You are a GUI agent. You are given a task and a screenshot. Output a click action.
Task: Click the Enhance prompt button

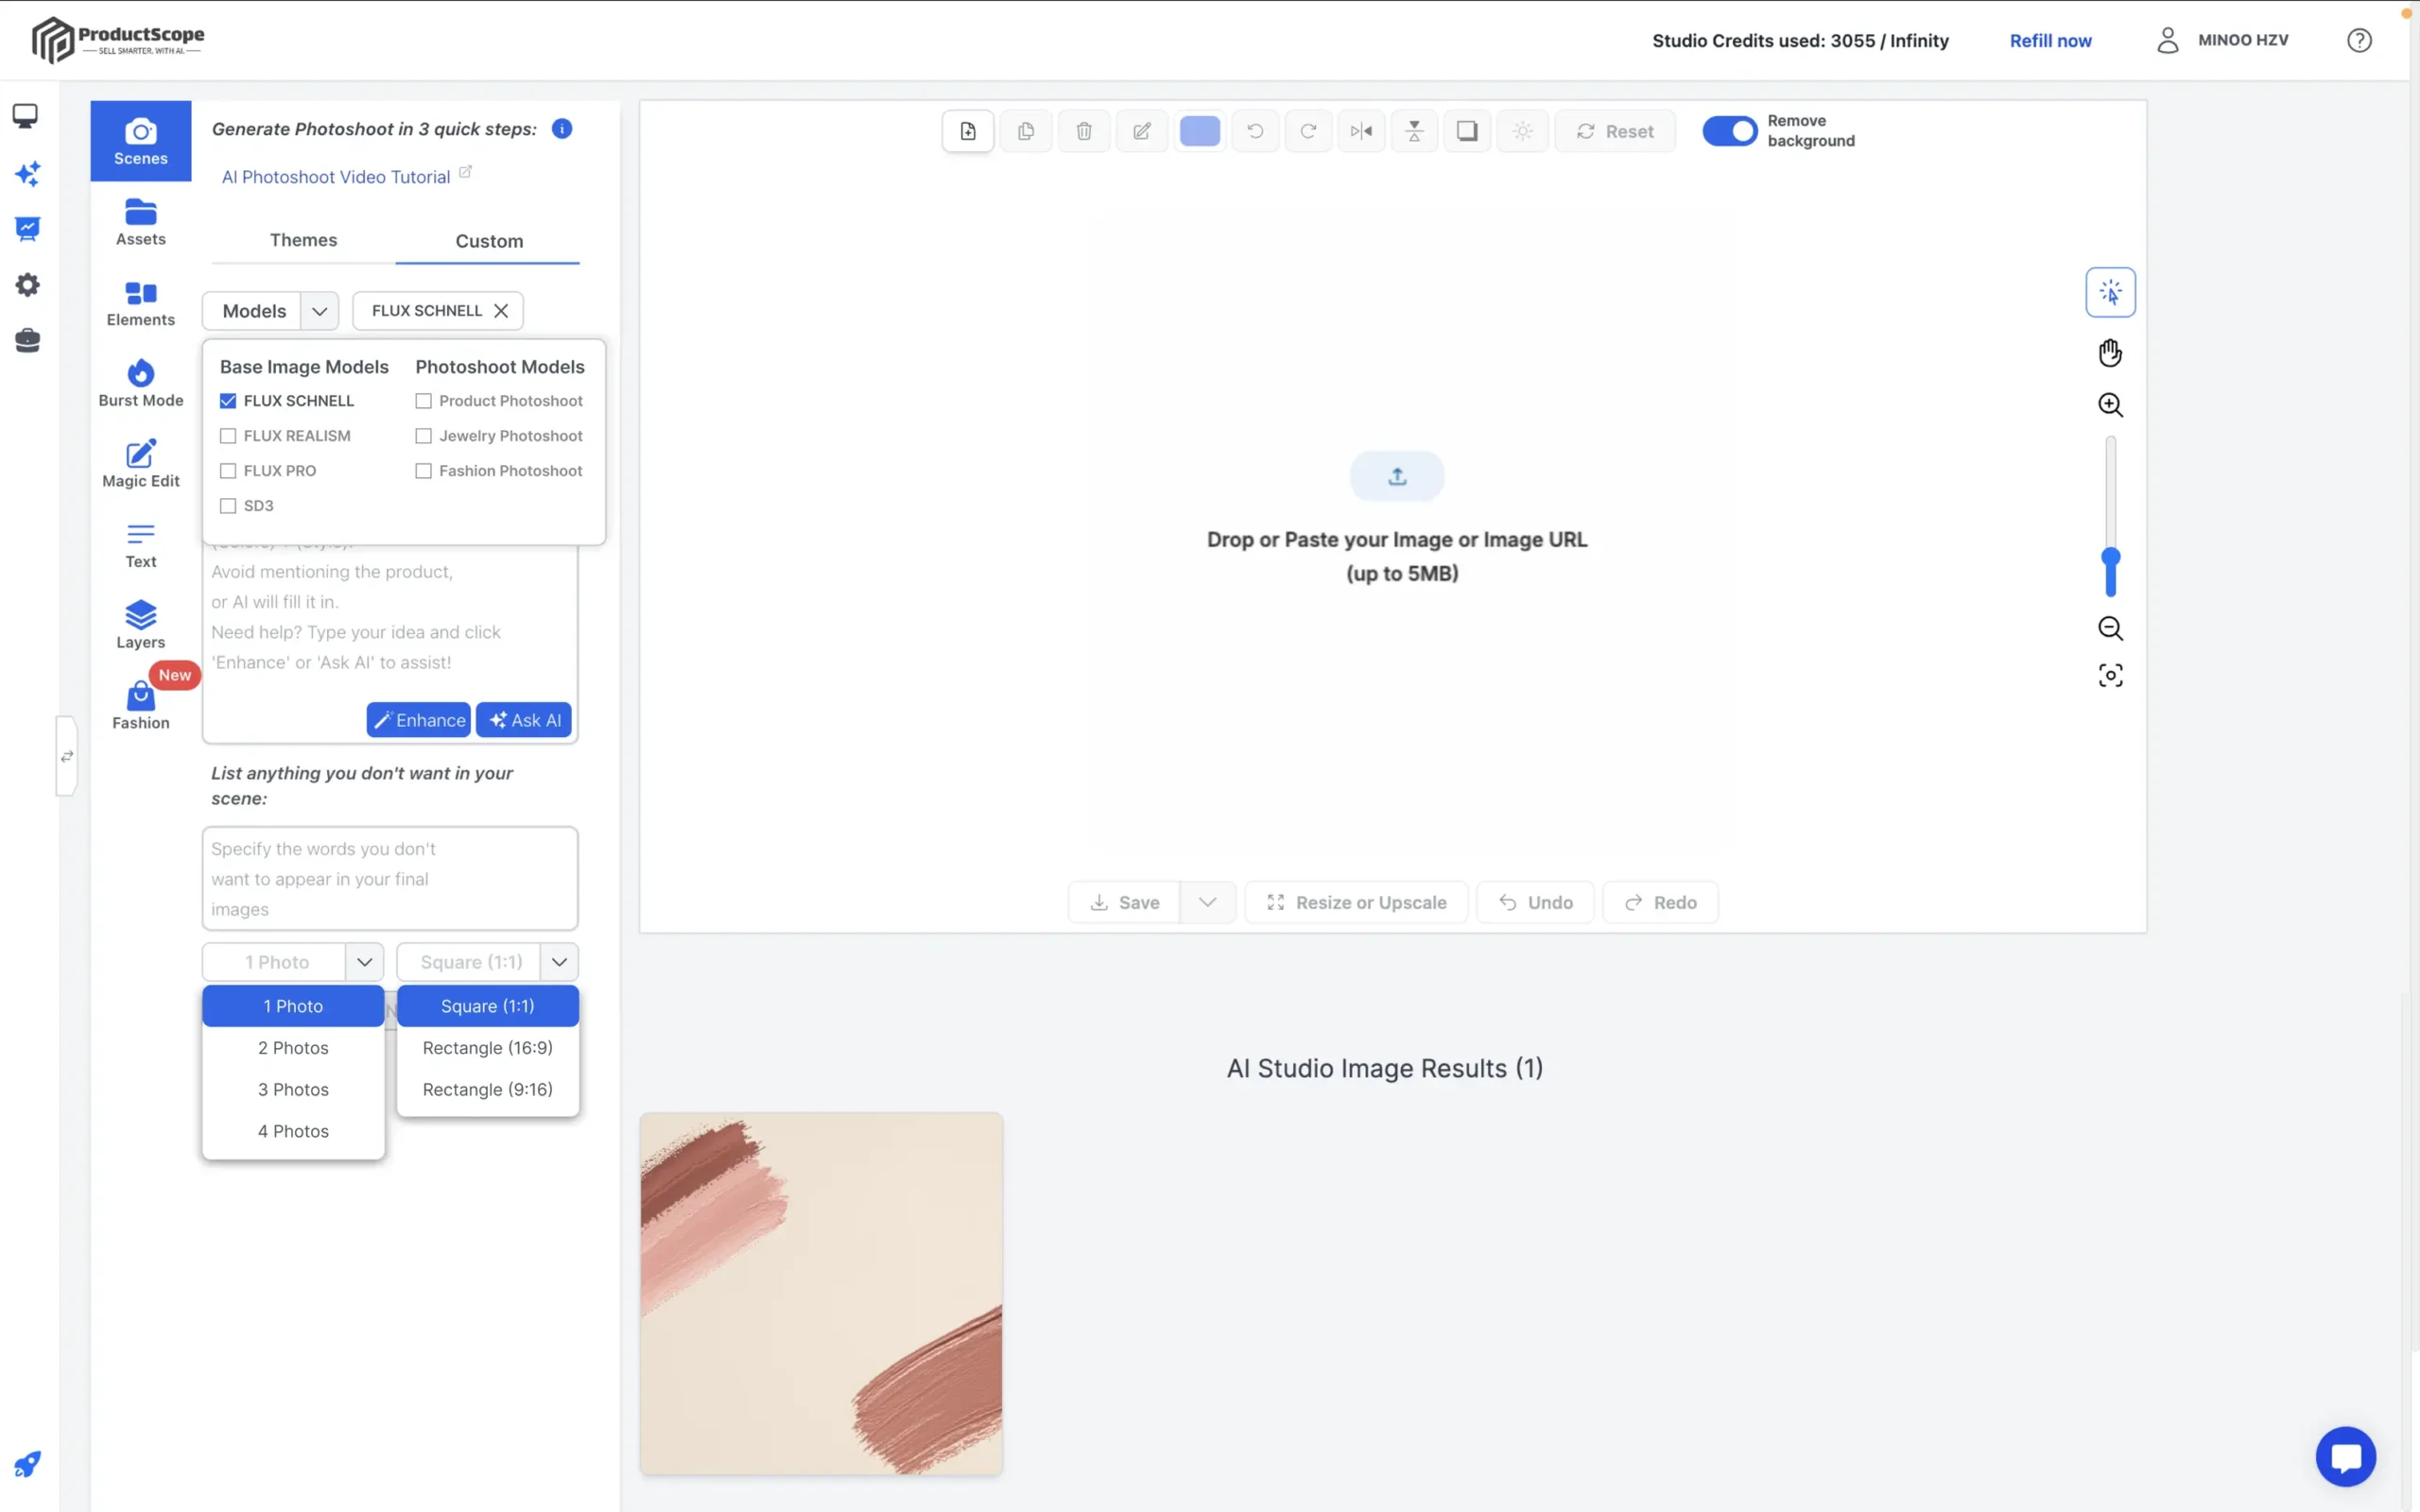[418, 720]
